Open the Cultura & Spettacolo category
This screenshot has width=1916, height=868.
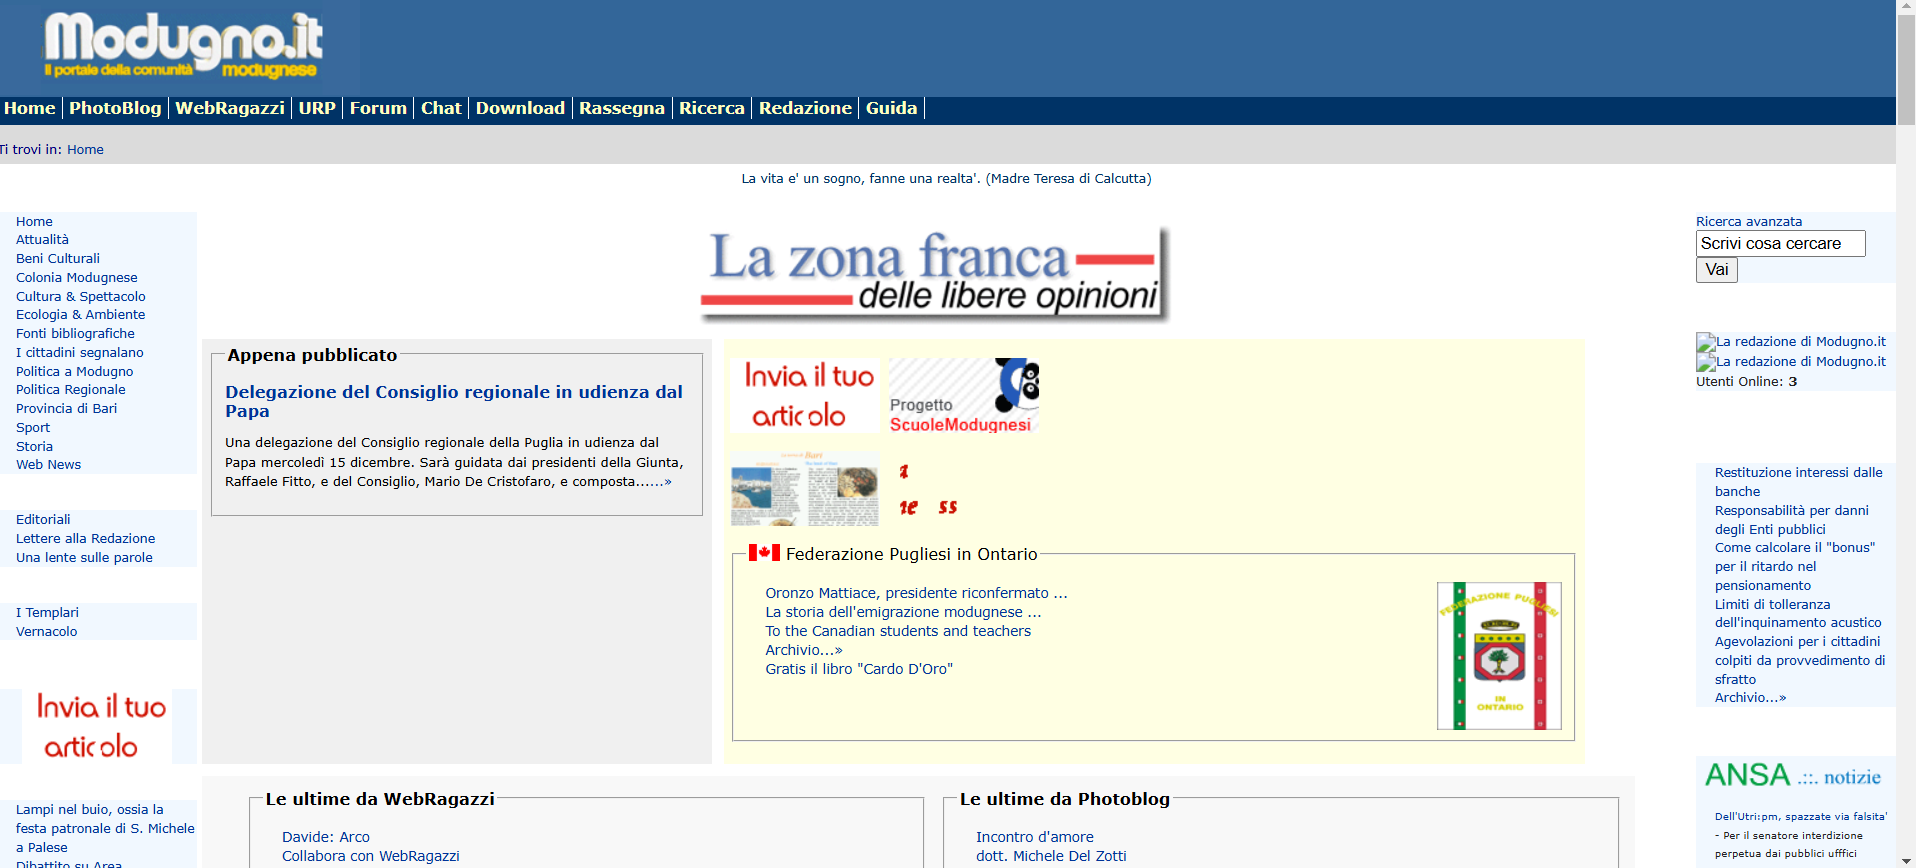coord(81,297)
